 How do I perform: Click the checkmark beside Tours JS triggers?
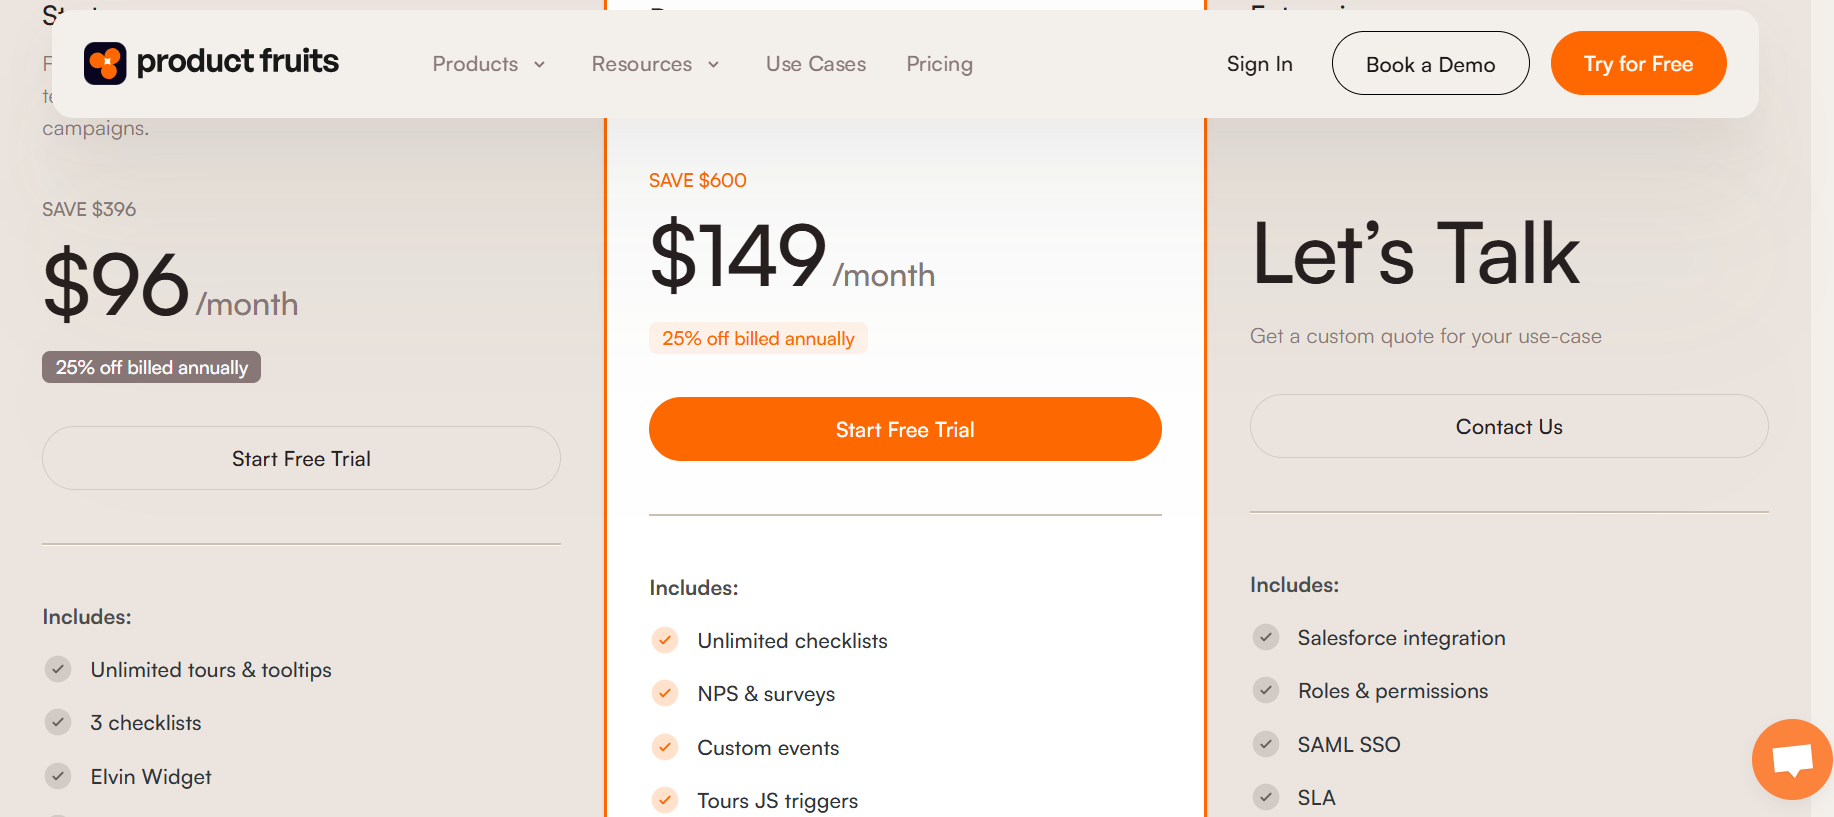pyautogui.click(x=665, y=800)
